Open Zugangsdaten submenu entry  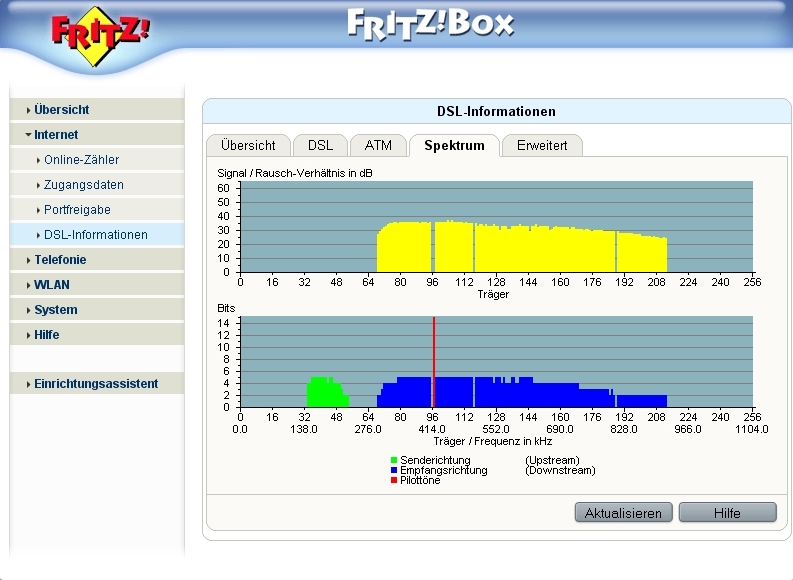tap(97, 185)
